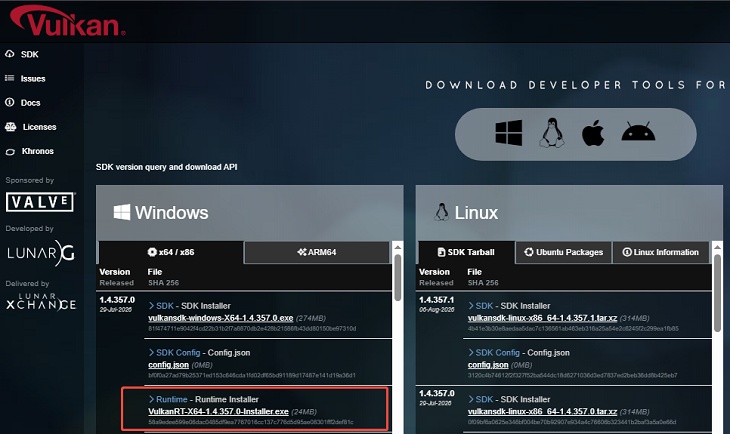This screenshot has height=434, width=730.
Task: Select the Apple platform icon
Action: coord(593,133)
